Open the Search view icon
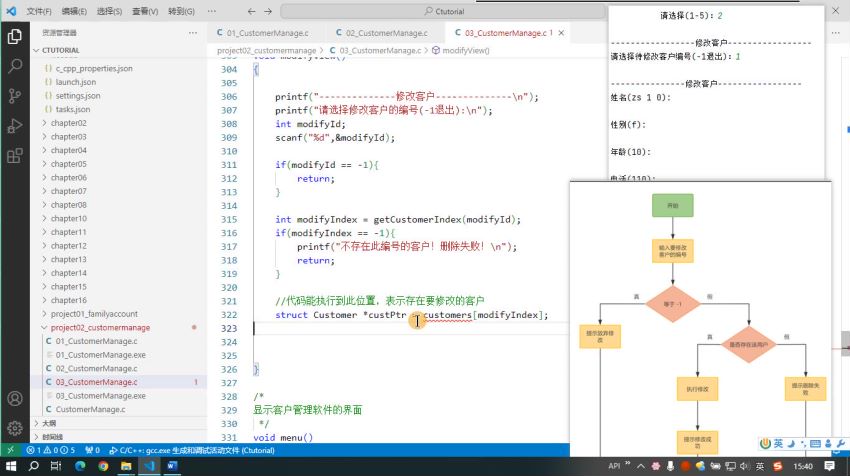Screen dimensions: 850x476 pyautogui.click(x=15, y=66)
